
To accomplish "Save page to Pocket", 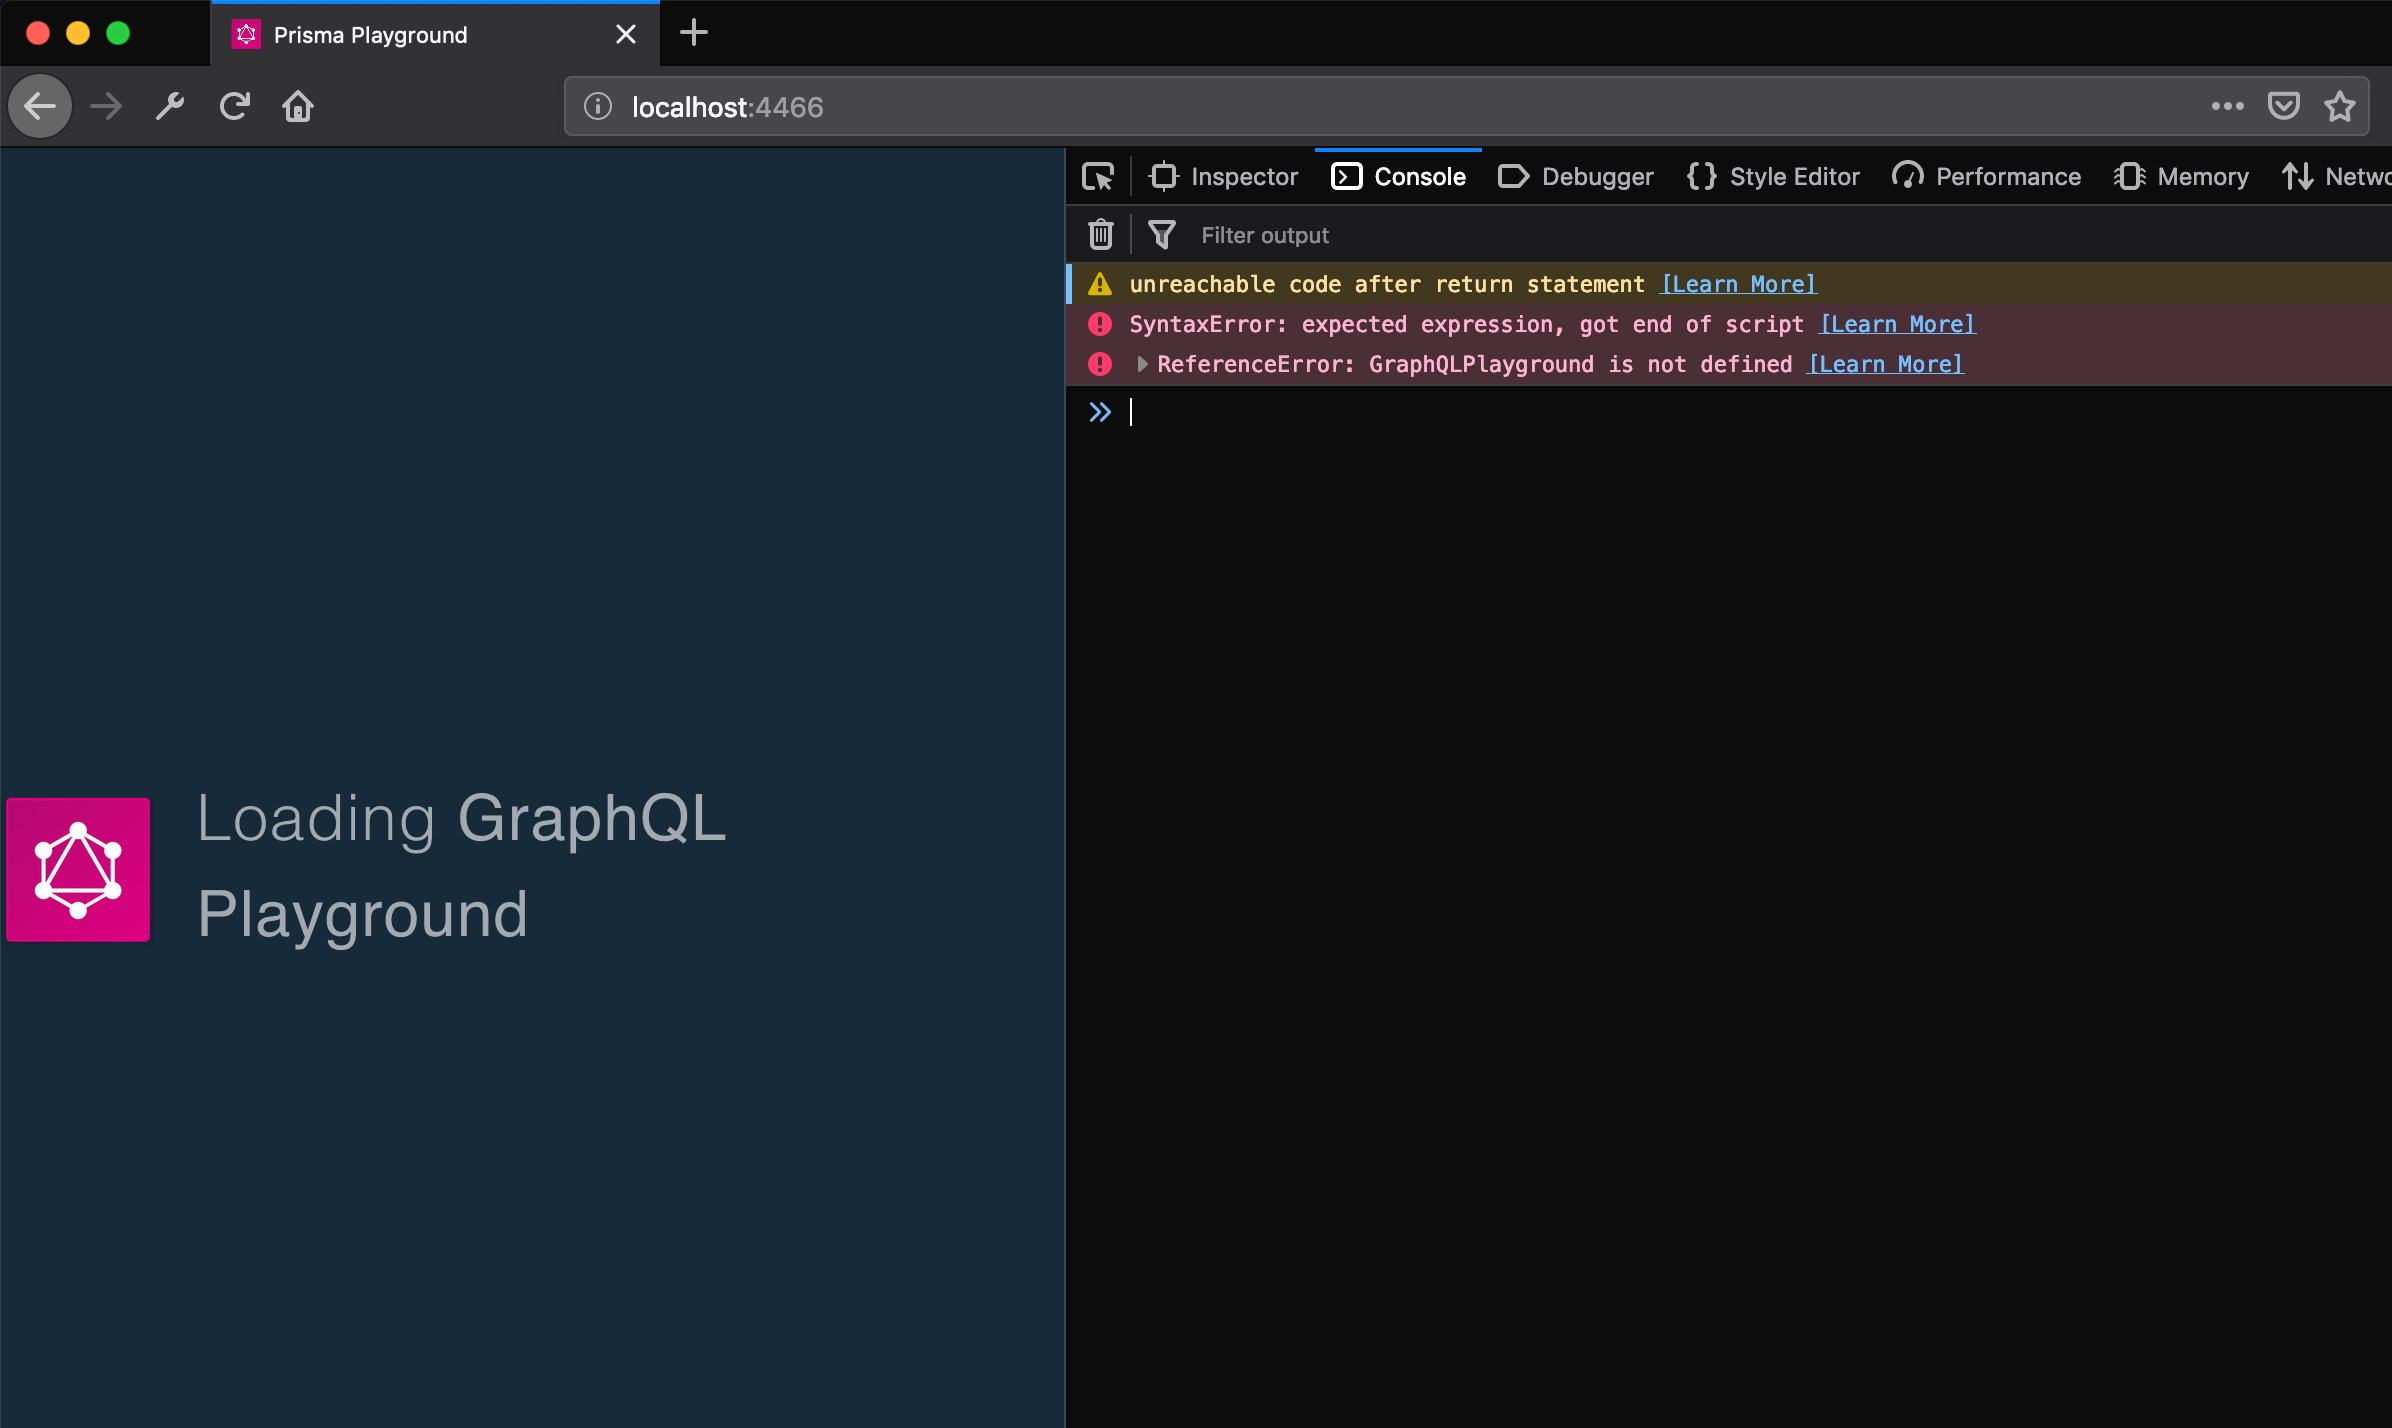I will point(2283,106).
